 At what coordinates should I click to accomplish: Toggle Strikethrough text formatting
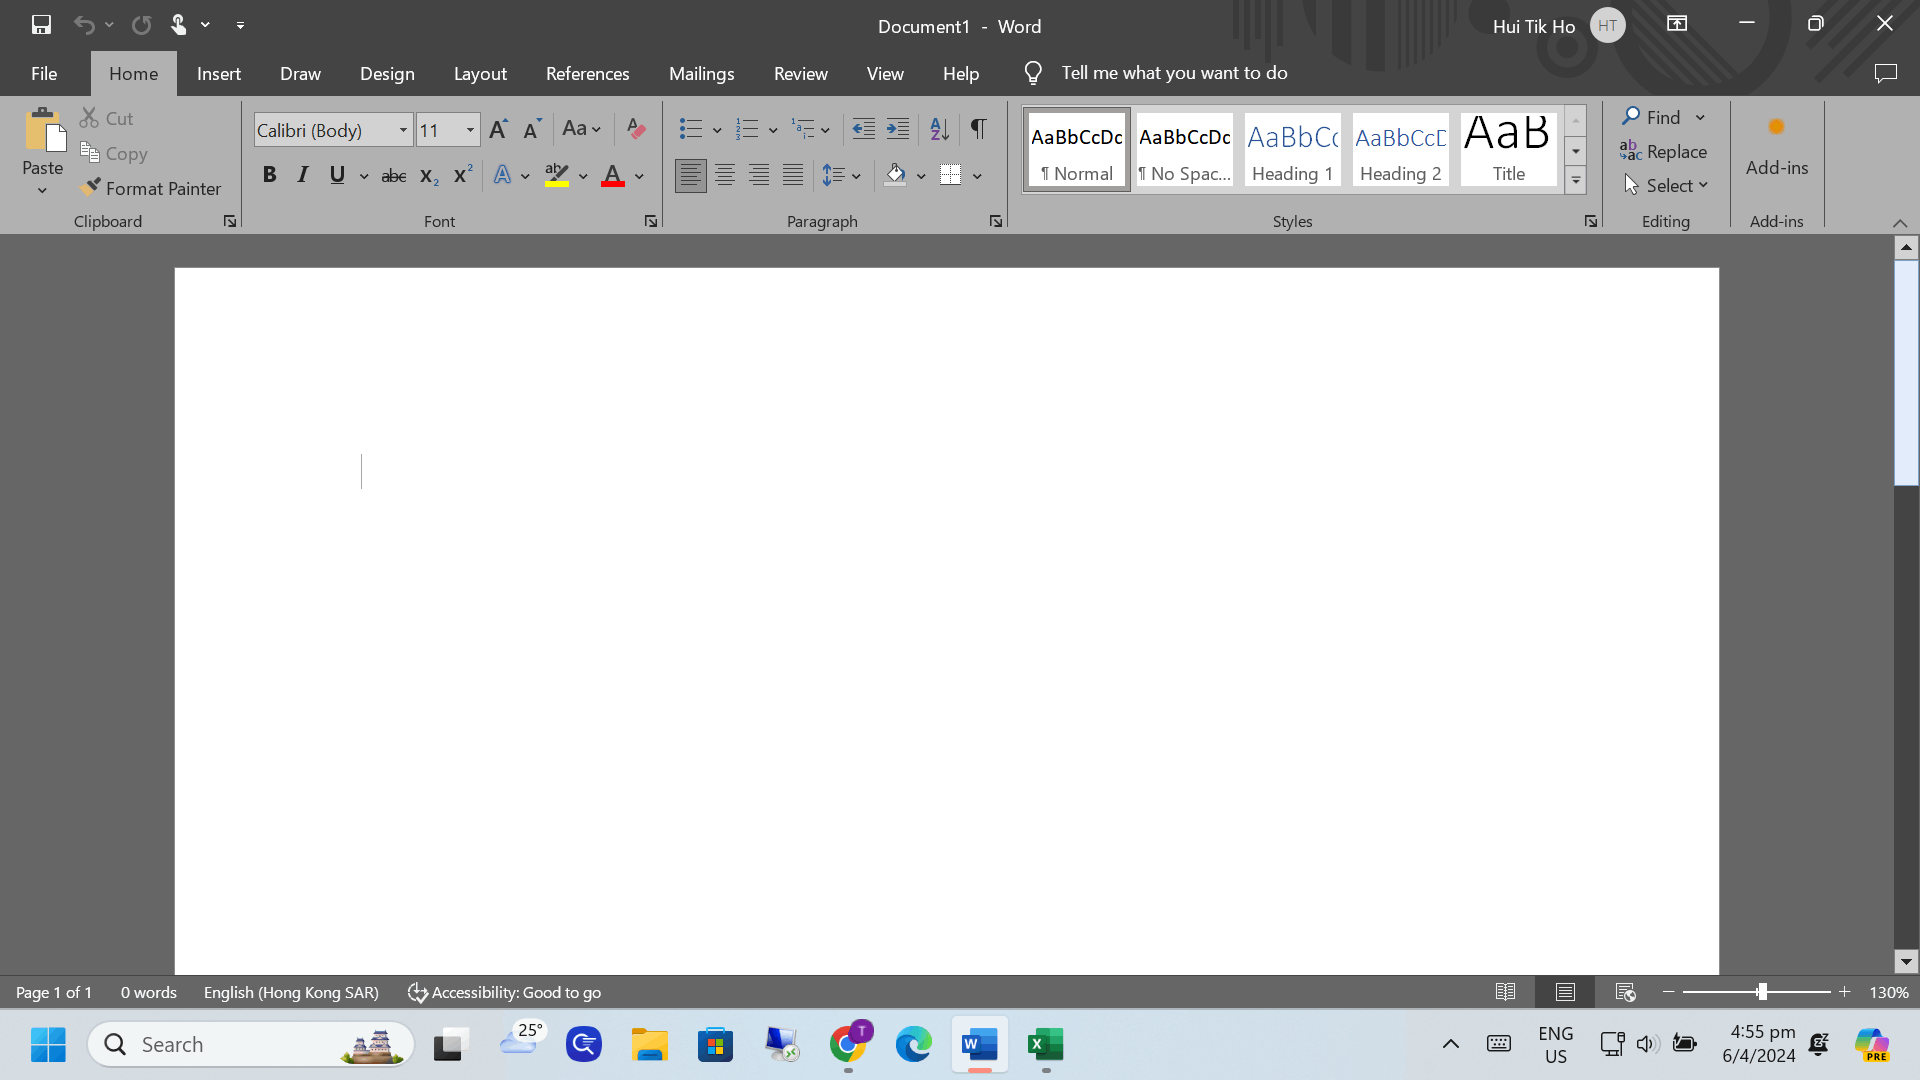coord(393,176)
